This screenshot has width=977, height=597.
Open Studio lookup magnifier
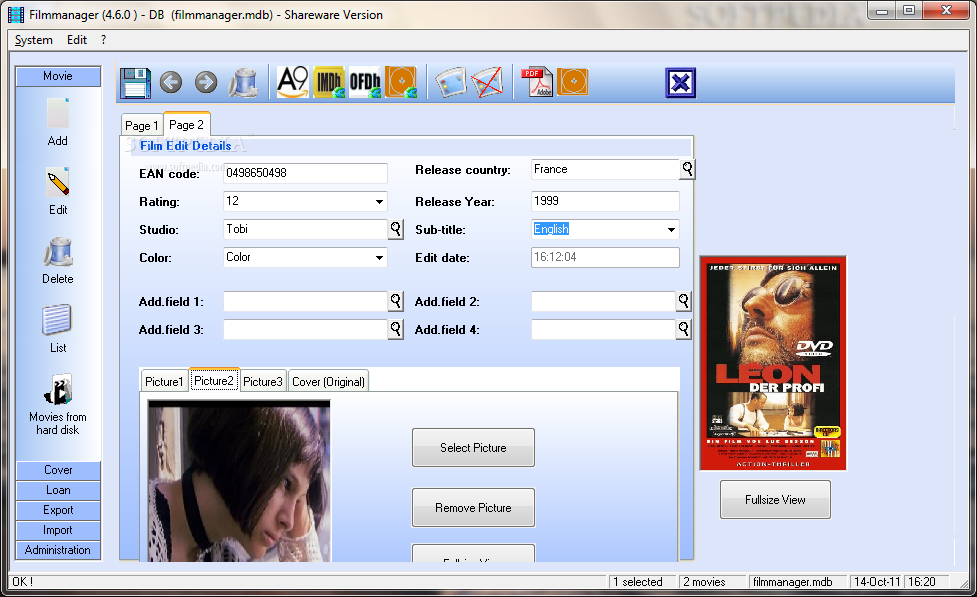(396, 229)
